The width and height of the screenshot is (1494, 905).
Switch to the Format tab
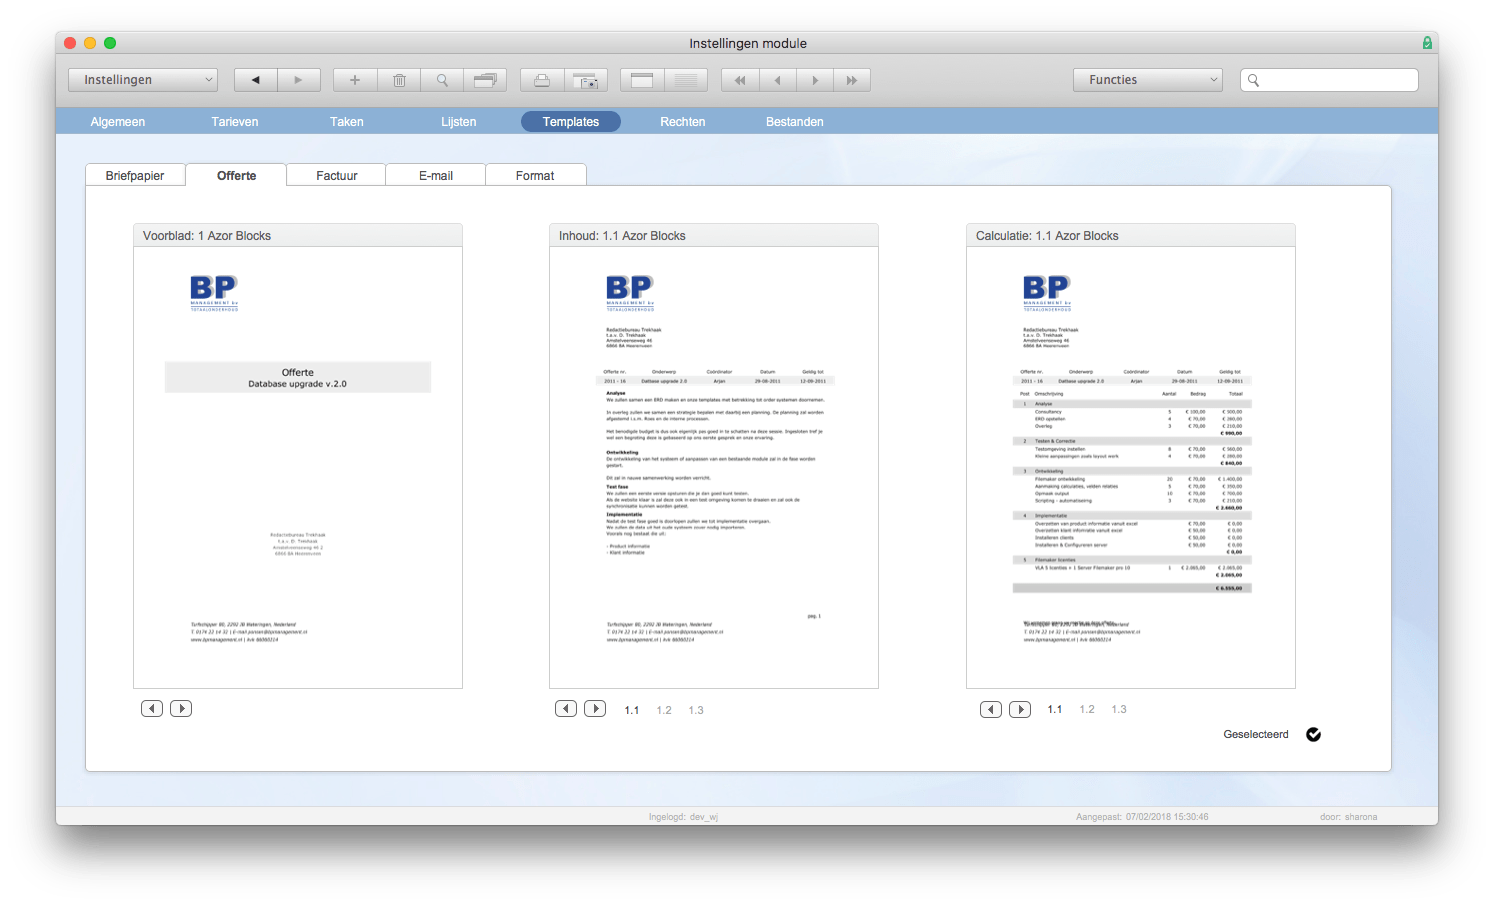point(535,175)
